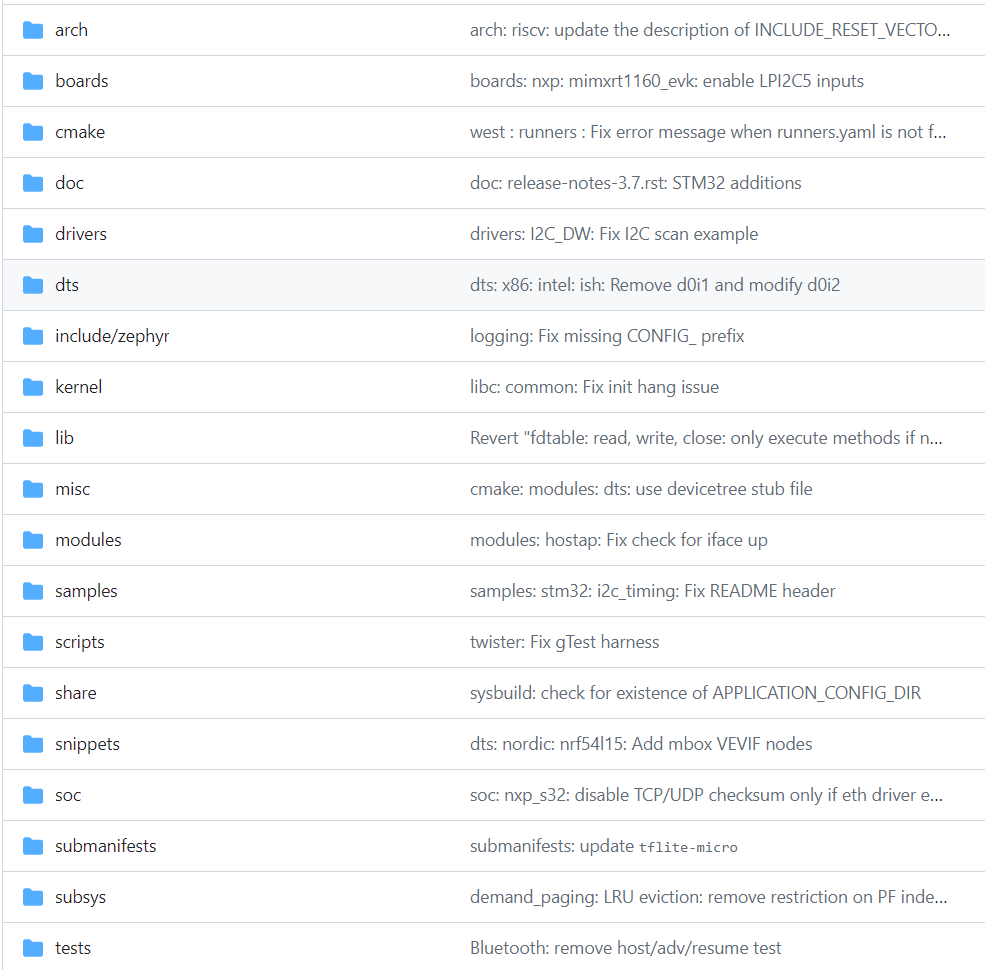
Task: Open commit 'arch: riscv: update the description'
Action: [x=710, y=30]
